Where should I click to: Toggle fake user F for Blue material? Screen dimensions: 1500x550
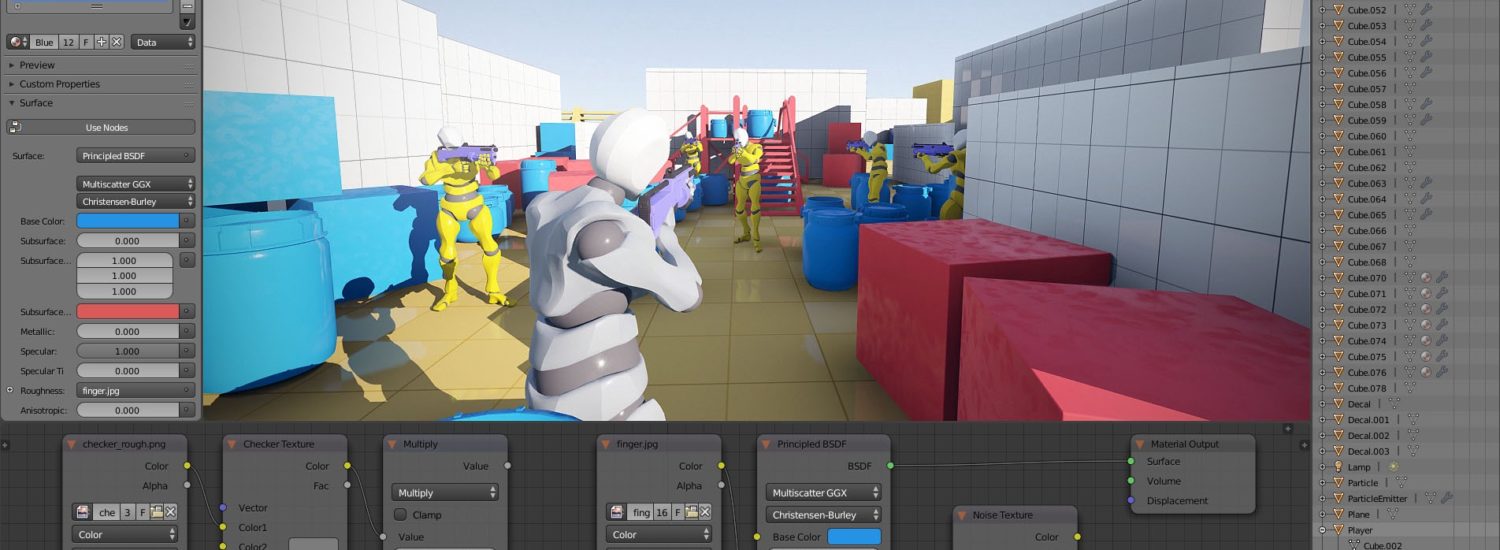pos(87,42)
